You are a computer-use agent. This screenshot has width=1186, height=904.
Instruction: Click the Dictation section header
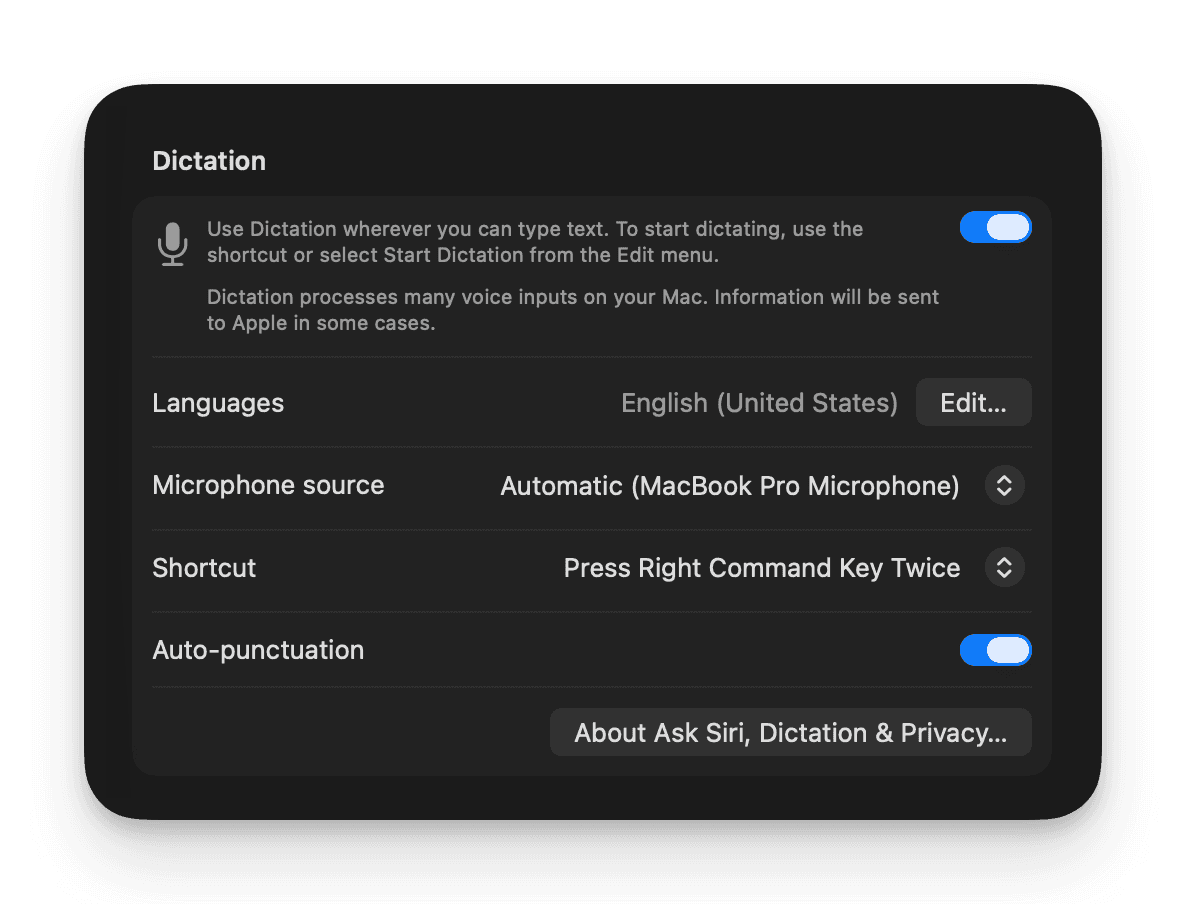tap(208, 160)
